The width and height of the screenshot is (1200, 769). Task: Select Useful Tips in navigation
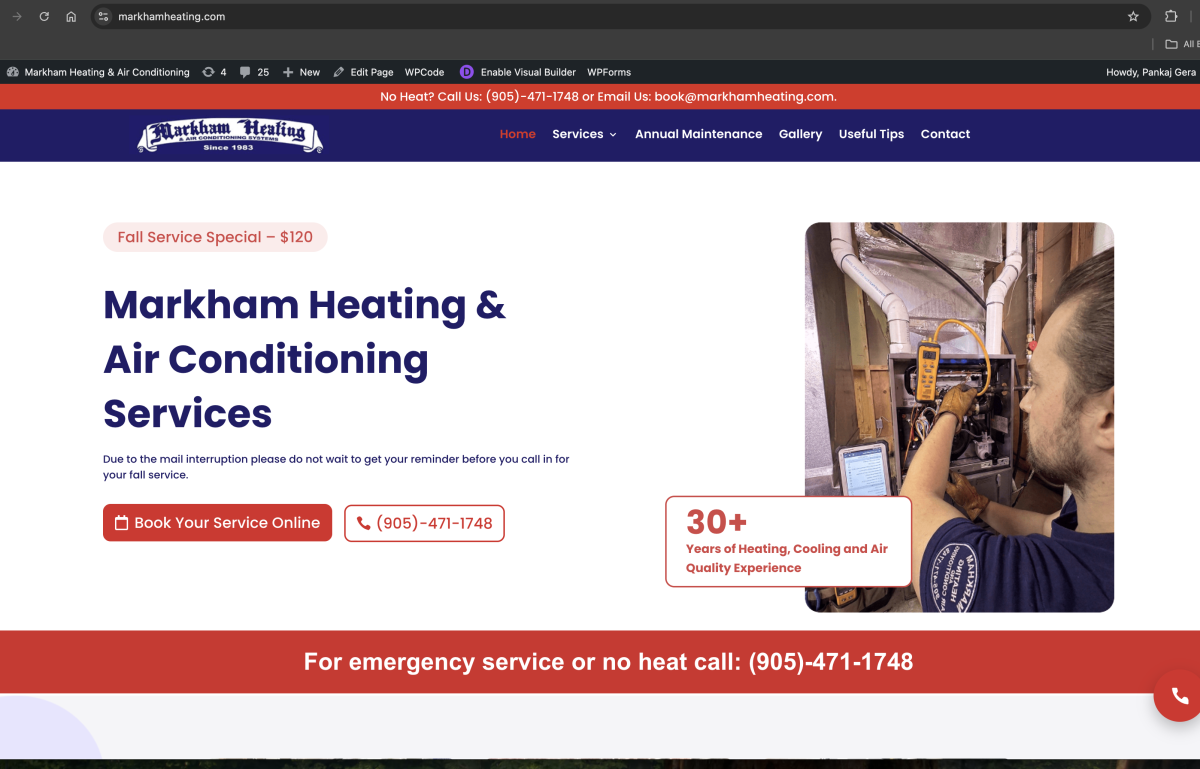pyautogui.click(x=872, y=134)
